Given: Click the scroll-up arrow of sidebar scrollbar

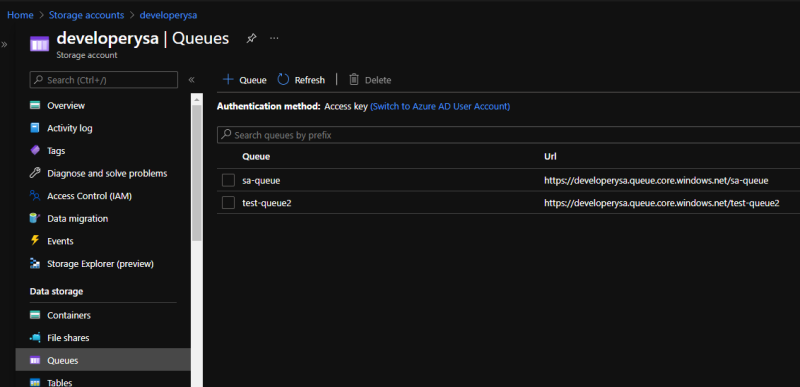Looking at the screenshot, I should pos(197,98).
